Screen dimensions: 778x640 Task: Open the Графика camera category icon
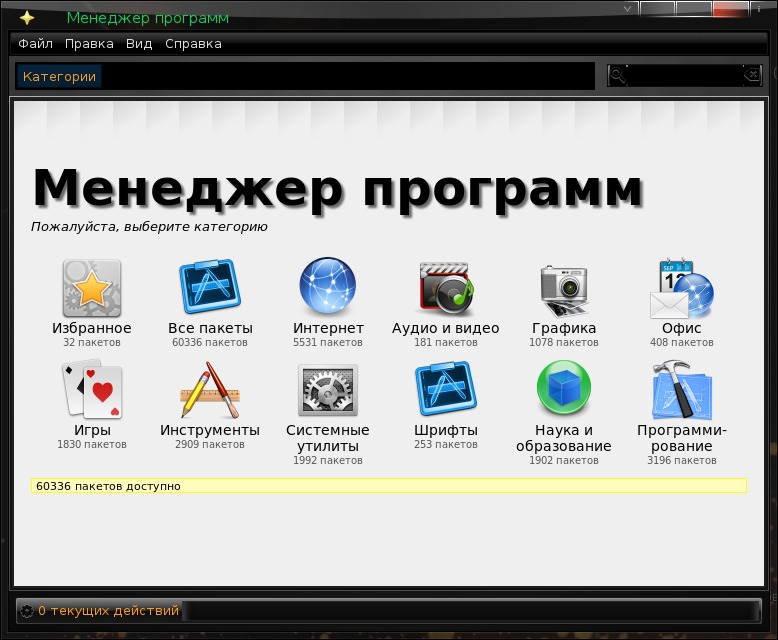click(564, 291)
